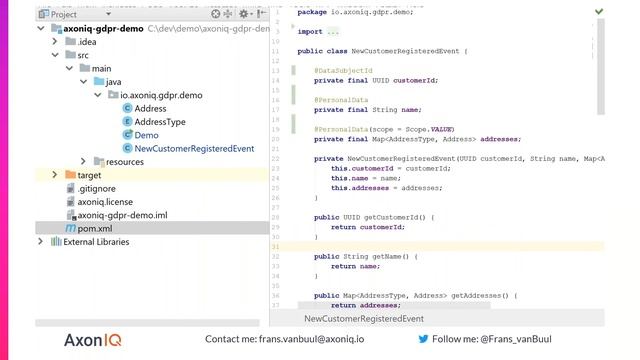The image size is (640, 360).
Task: Click the collapse all icon in Project panel
Action: 228,14
